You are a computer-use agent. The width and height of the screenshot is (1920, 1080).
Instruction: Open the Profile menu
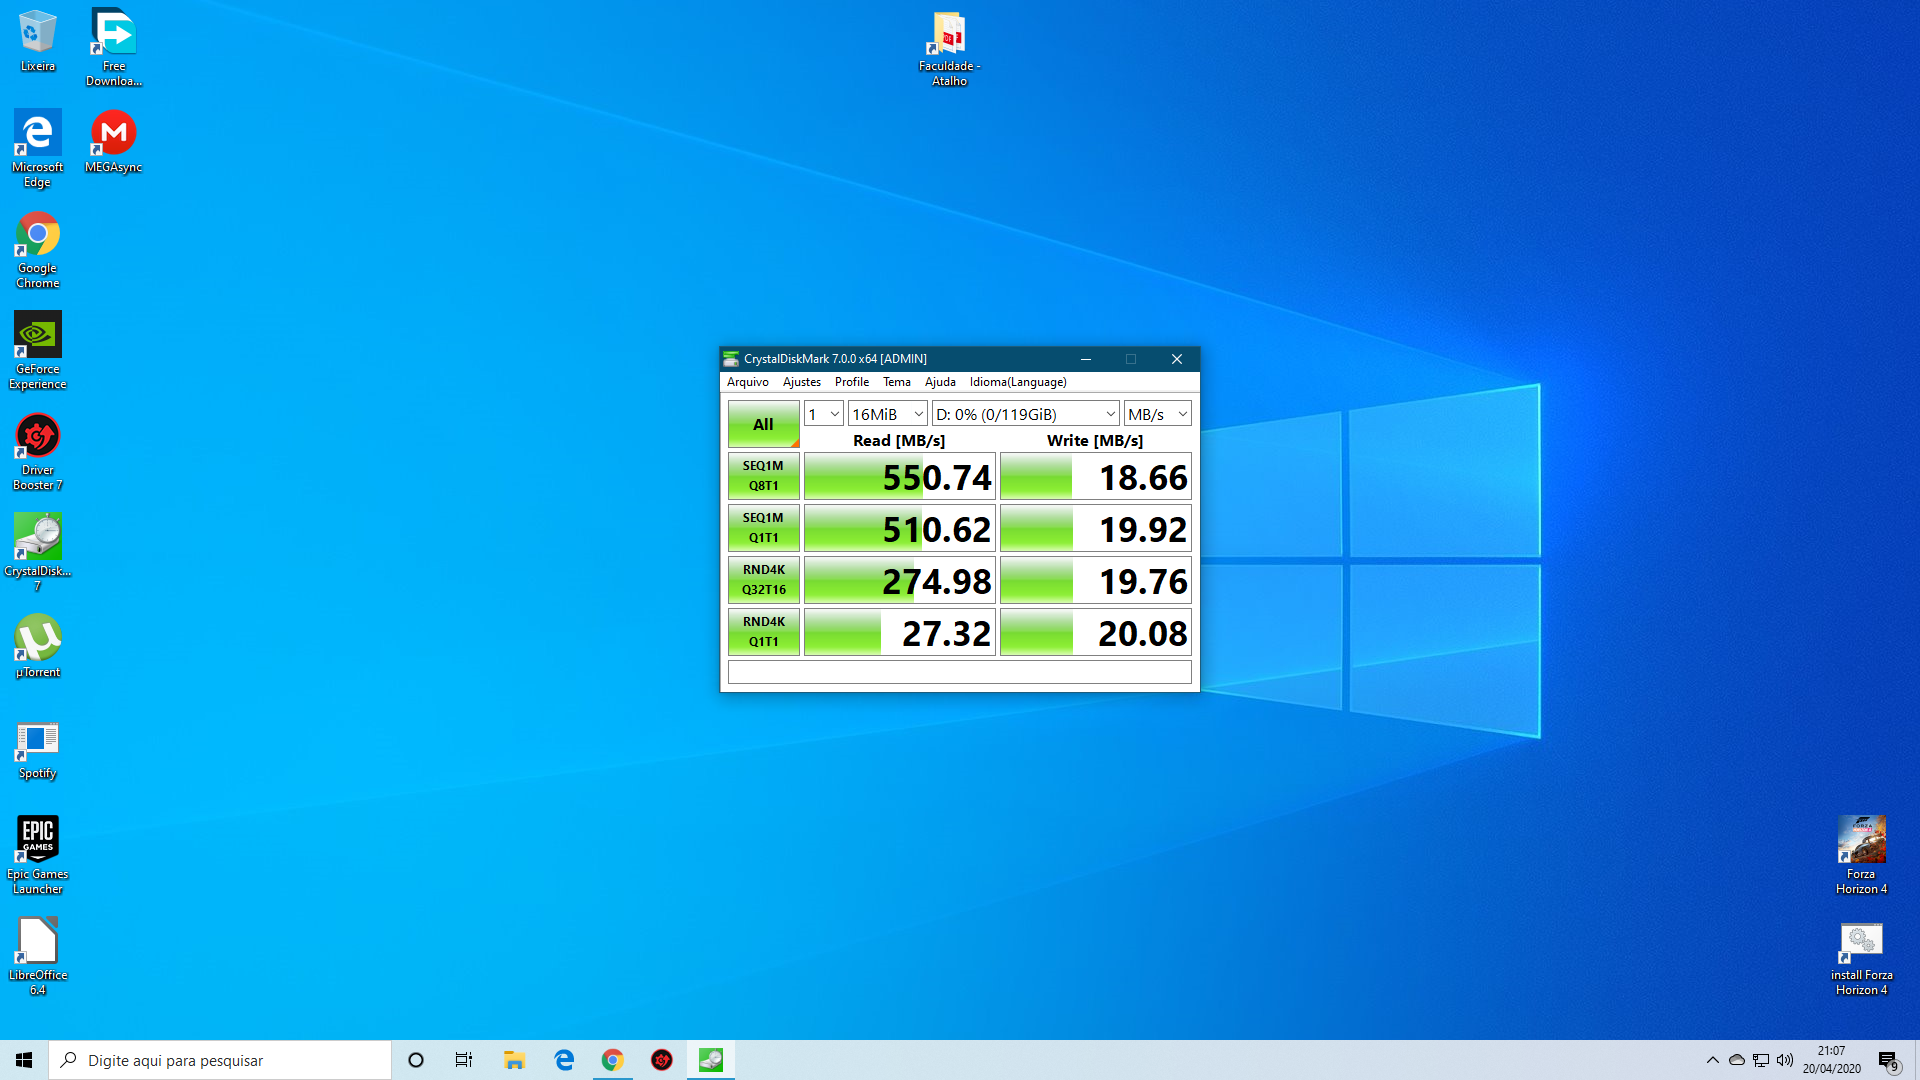point(852,382)
